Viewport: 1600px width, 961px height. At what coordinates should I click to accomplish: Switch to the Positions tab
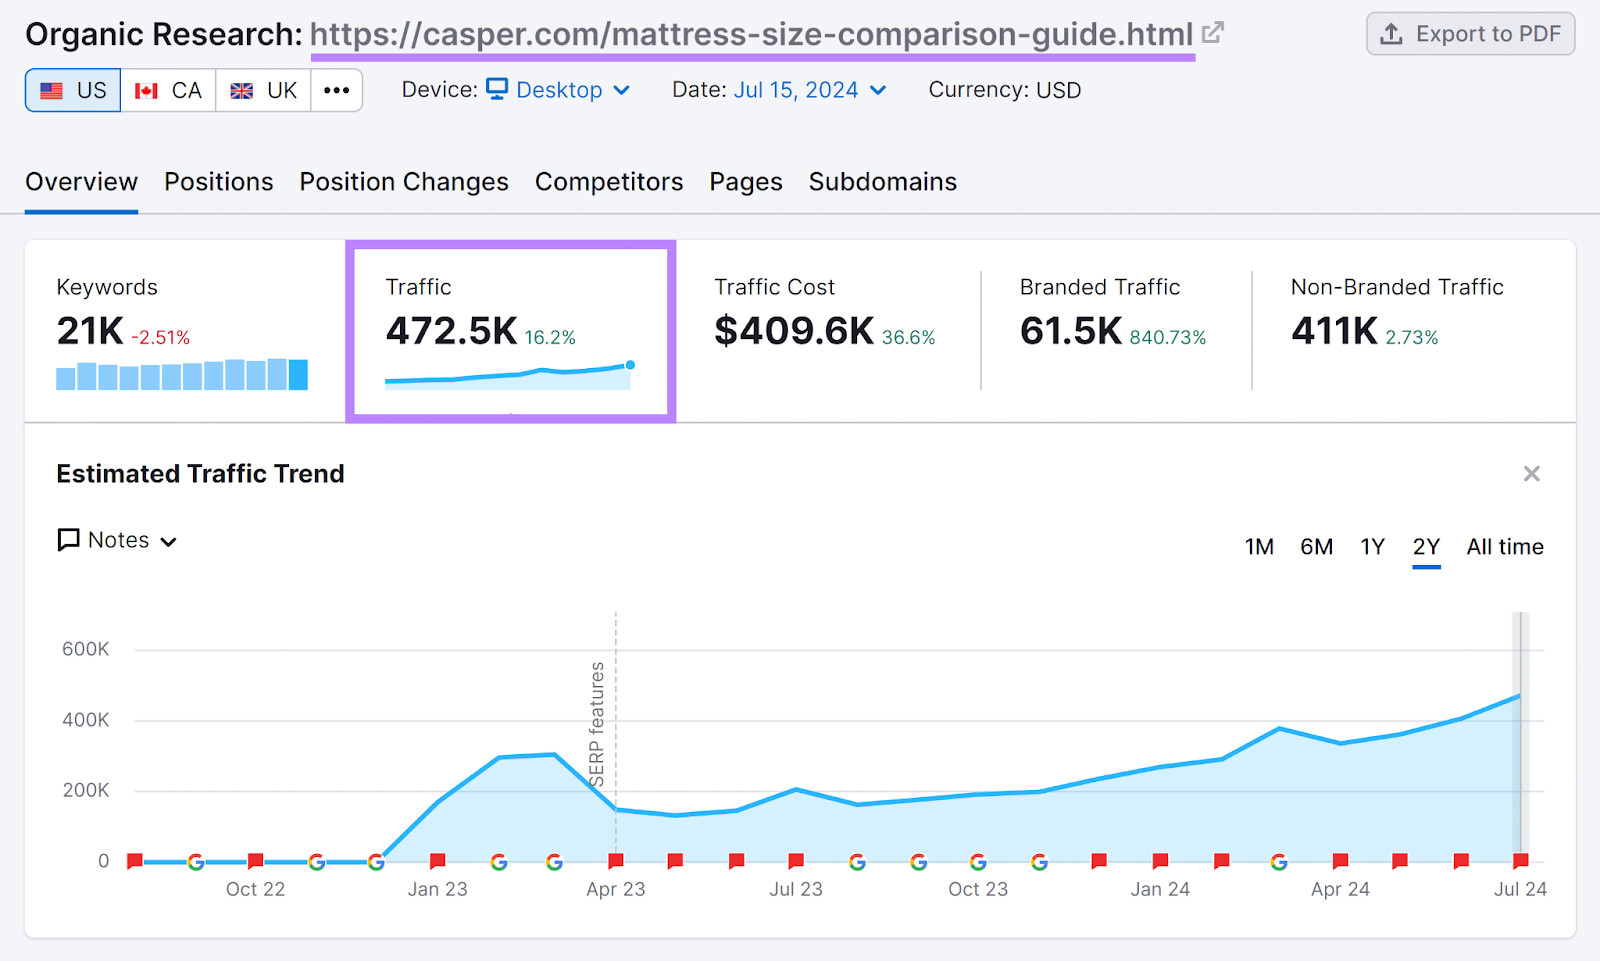(x=219, y=182)
